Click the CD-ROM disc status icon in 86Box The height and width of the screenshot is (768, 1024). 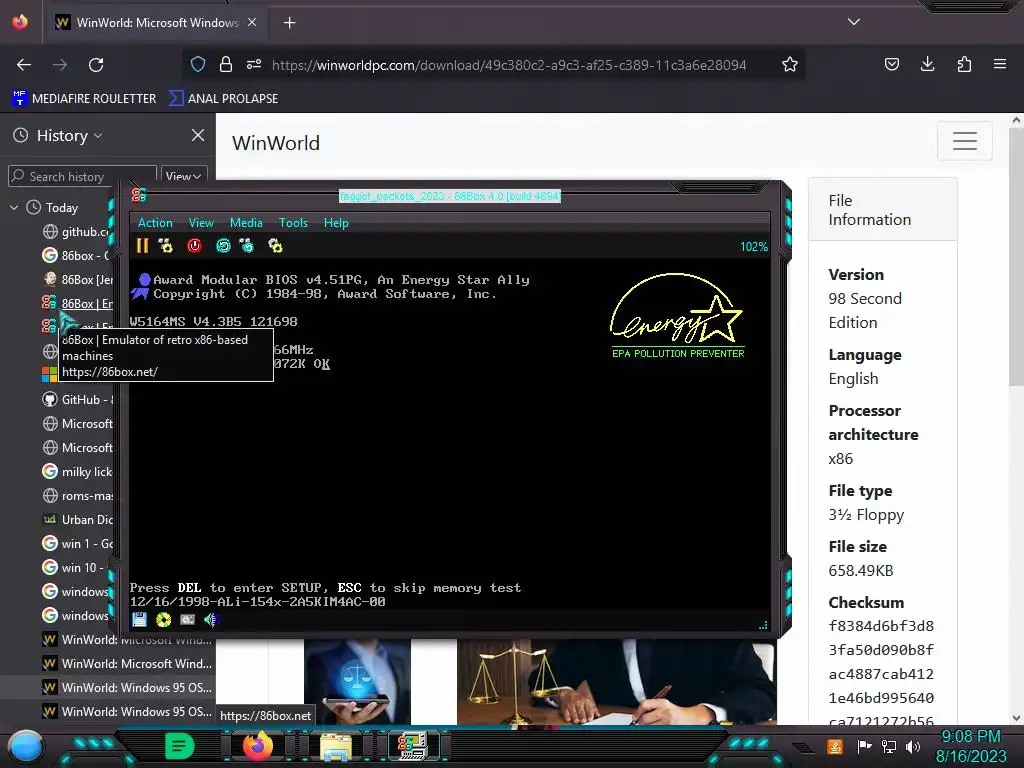tap(163, 620)
